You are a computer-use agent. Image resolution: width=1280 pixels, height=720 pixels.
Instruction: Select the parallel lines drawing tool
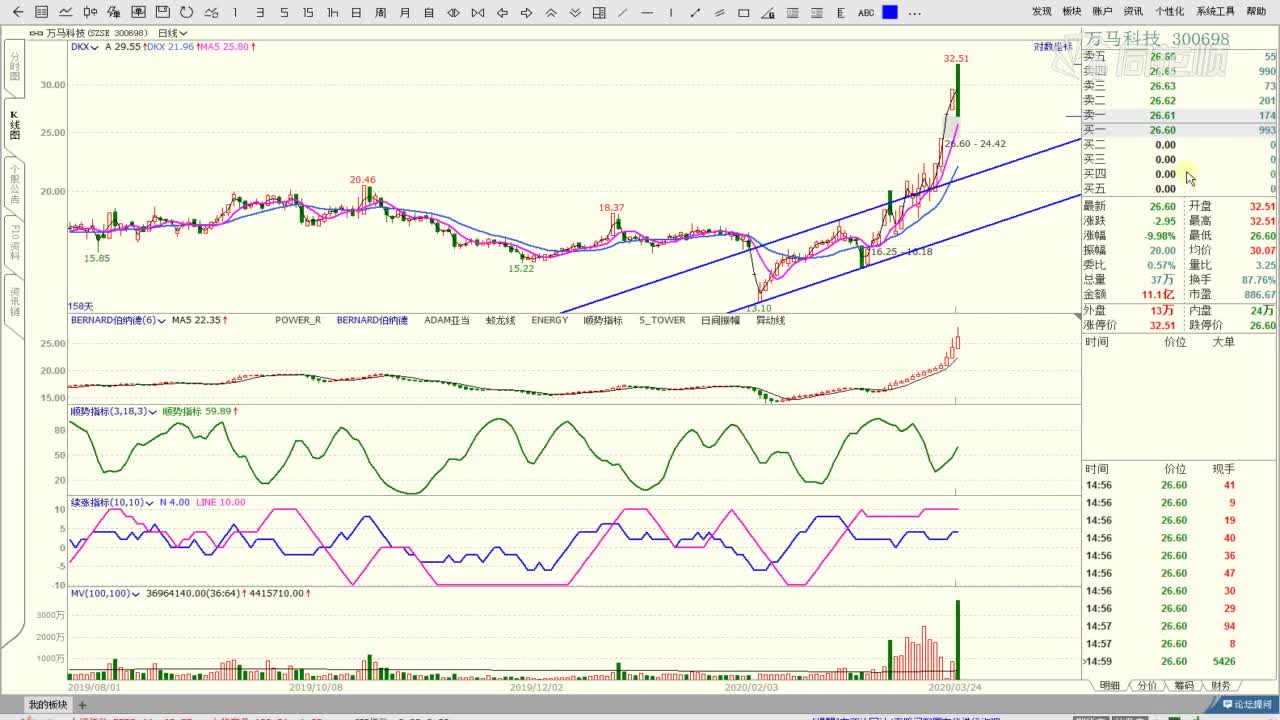click(719, 12)
